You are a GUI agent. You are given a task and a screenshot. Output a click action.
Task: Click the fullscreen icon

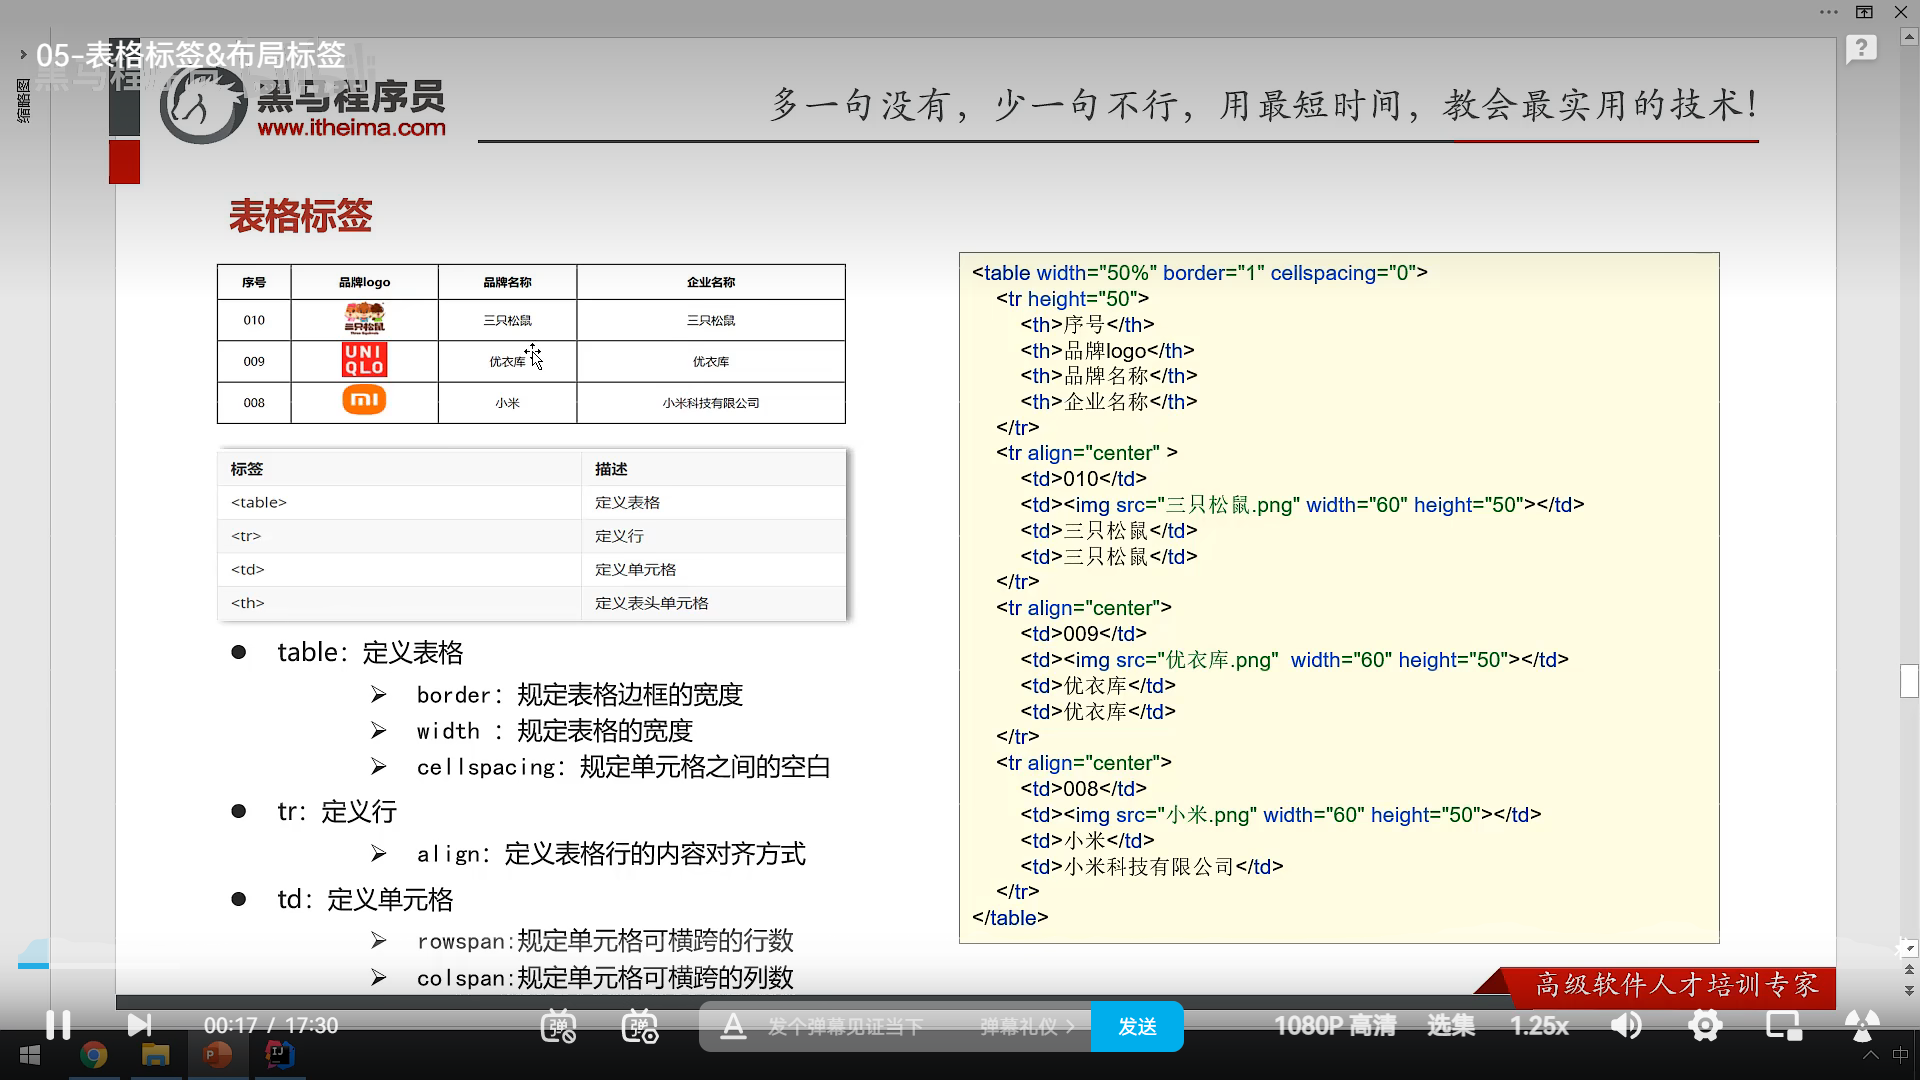coord(1861,1026)
